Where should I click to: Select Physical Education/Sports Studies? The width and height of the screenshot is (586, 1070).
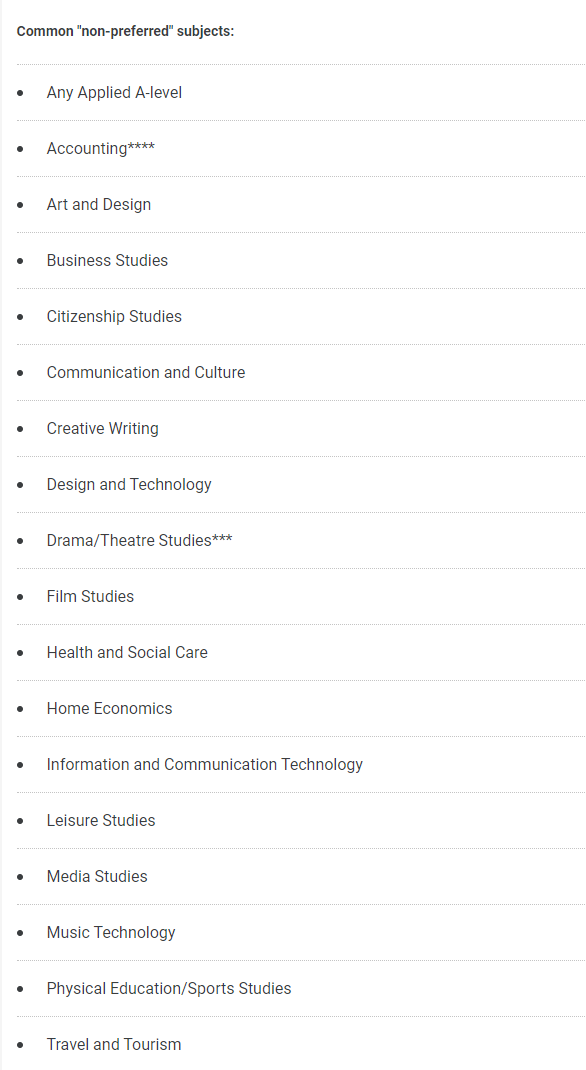click(x=169, y=988)
